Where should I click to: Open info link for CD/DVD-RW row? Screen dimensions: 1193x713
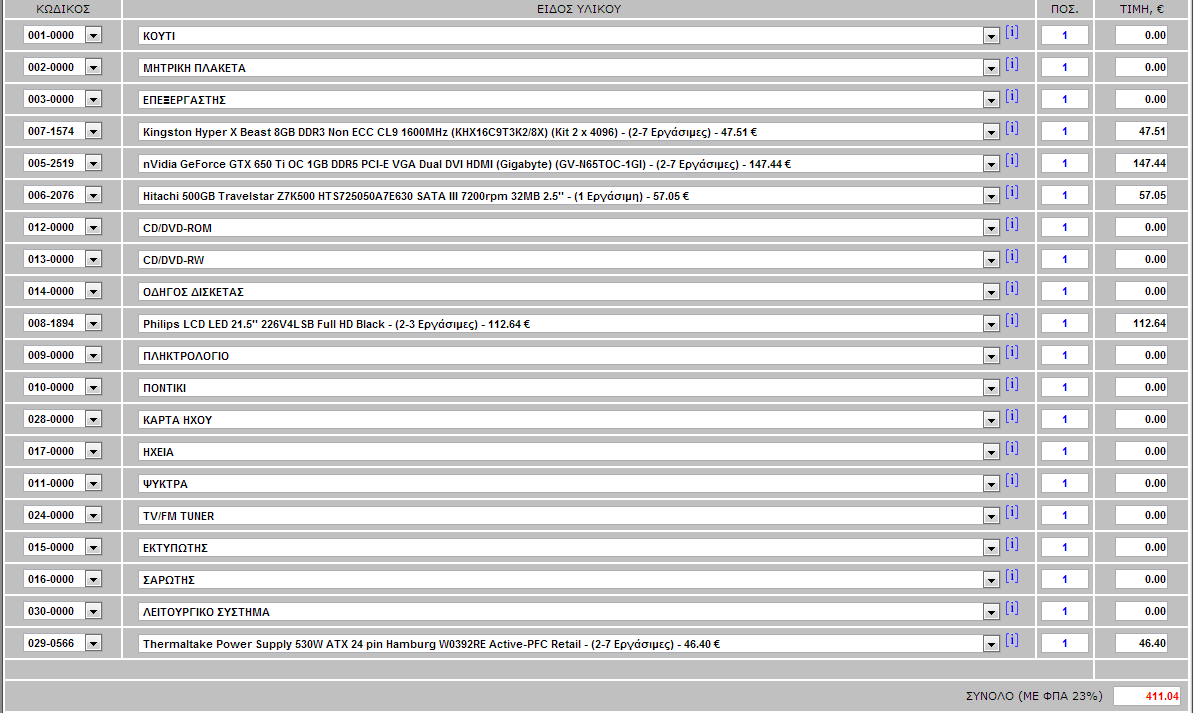click(1012, 256)
